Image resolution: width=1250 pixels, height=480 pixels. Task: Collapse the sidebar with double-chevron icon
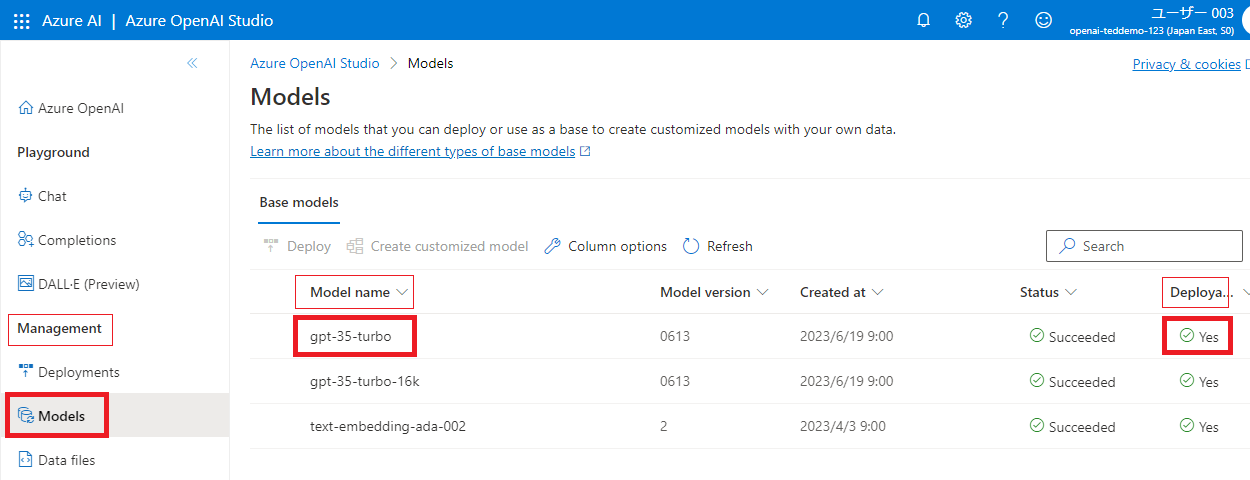(x=192, y=63)
